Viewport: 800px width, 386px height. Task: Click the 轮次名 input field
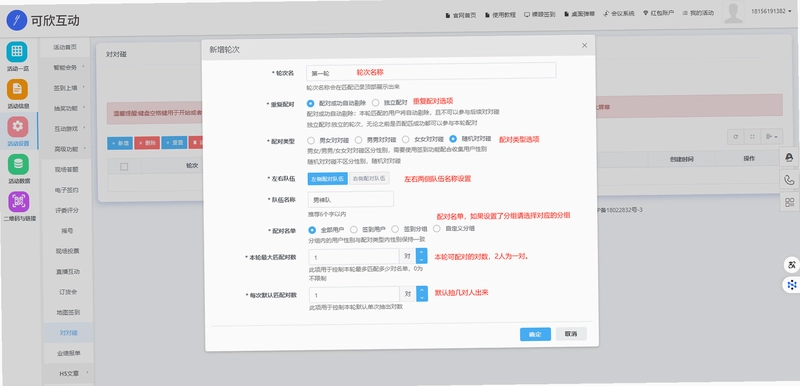pyautogui.click(x=431, y=72)
